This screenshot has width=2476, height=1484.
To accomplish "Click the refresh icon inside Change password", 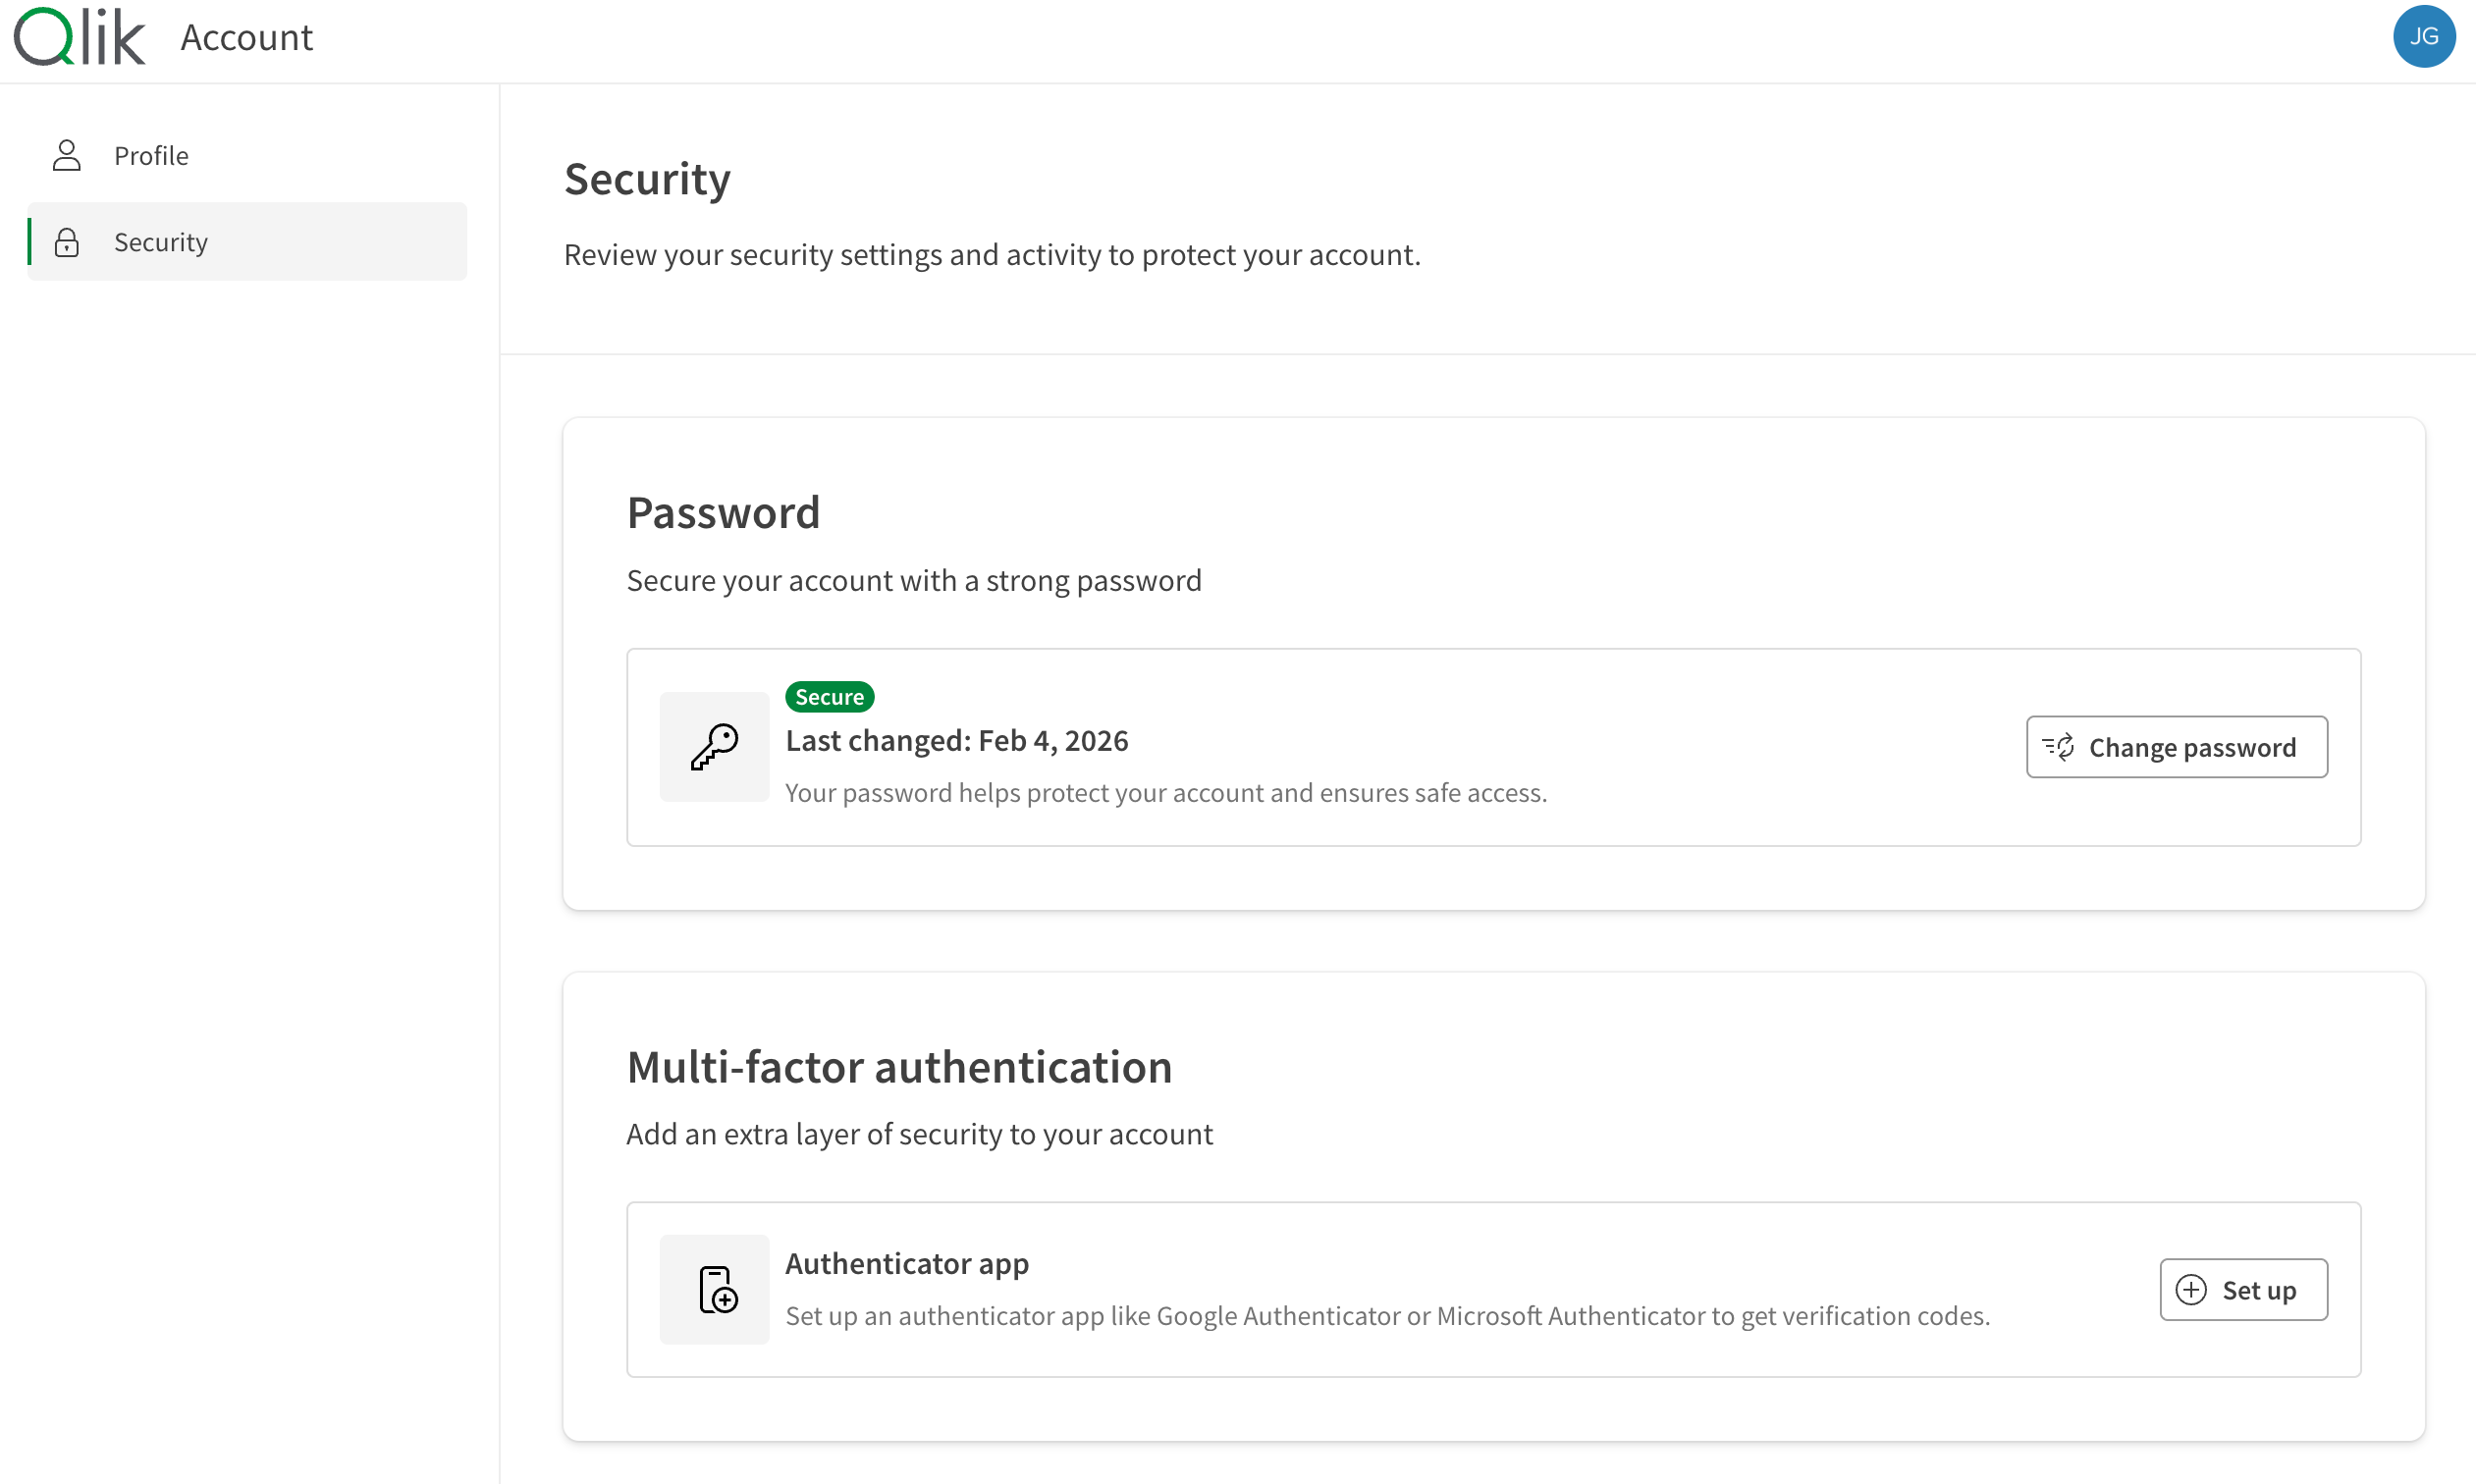I will click(x=2060, y=747).
